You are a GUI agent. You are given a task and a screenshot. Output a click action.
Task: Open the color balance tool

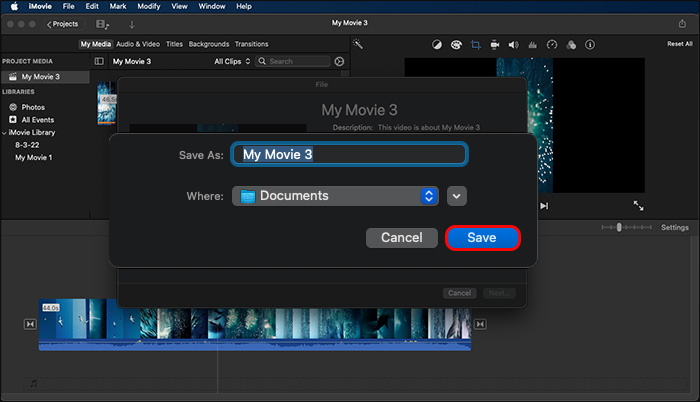click(x=437, y=45)
